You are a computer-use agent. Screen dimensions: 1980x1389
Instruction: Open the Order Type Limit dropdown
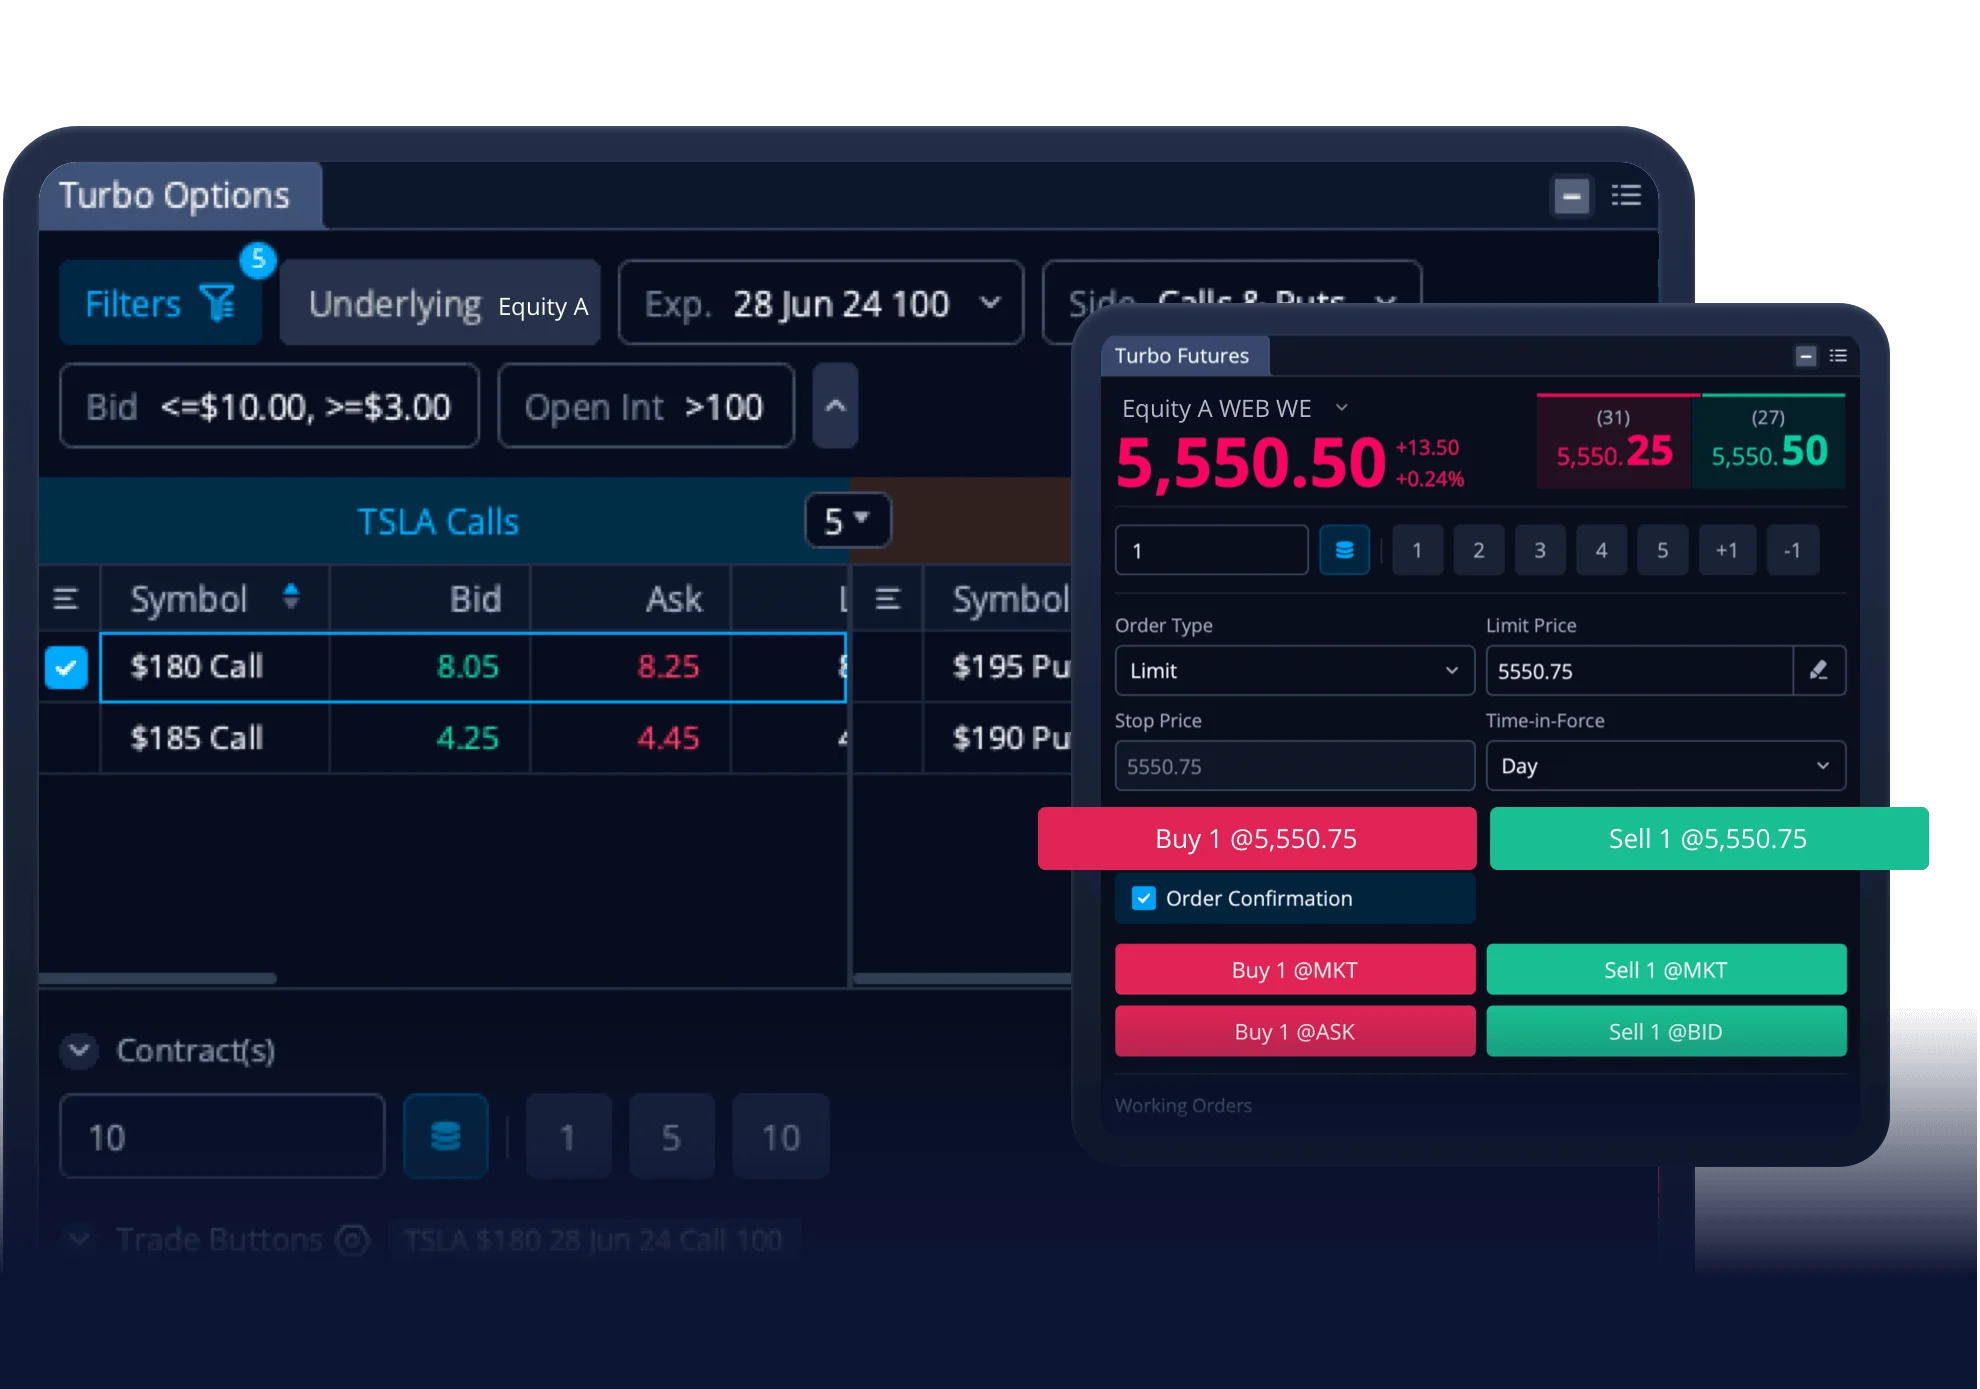coord(1294,671)
